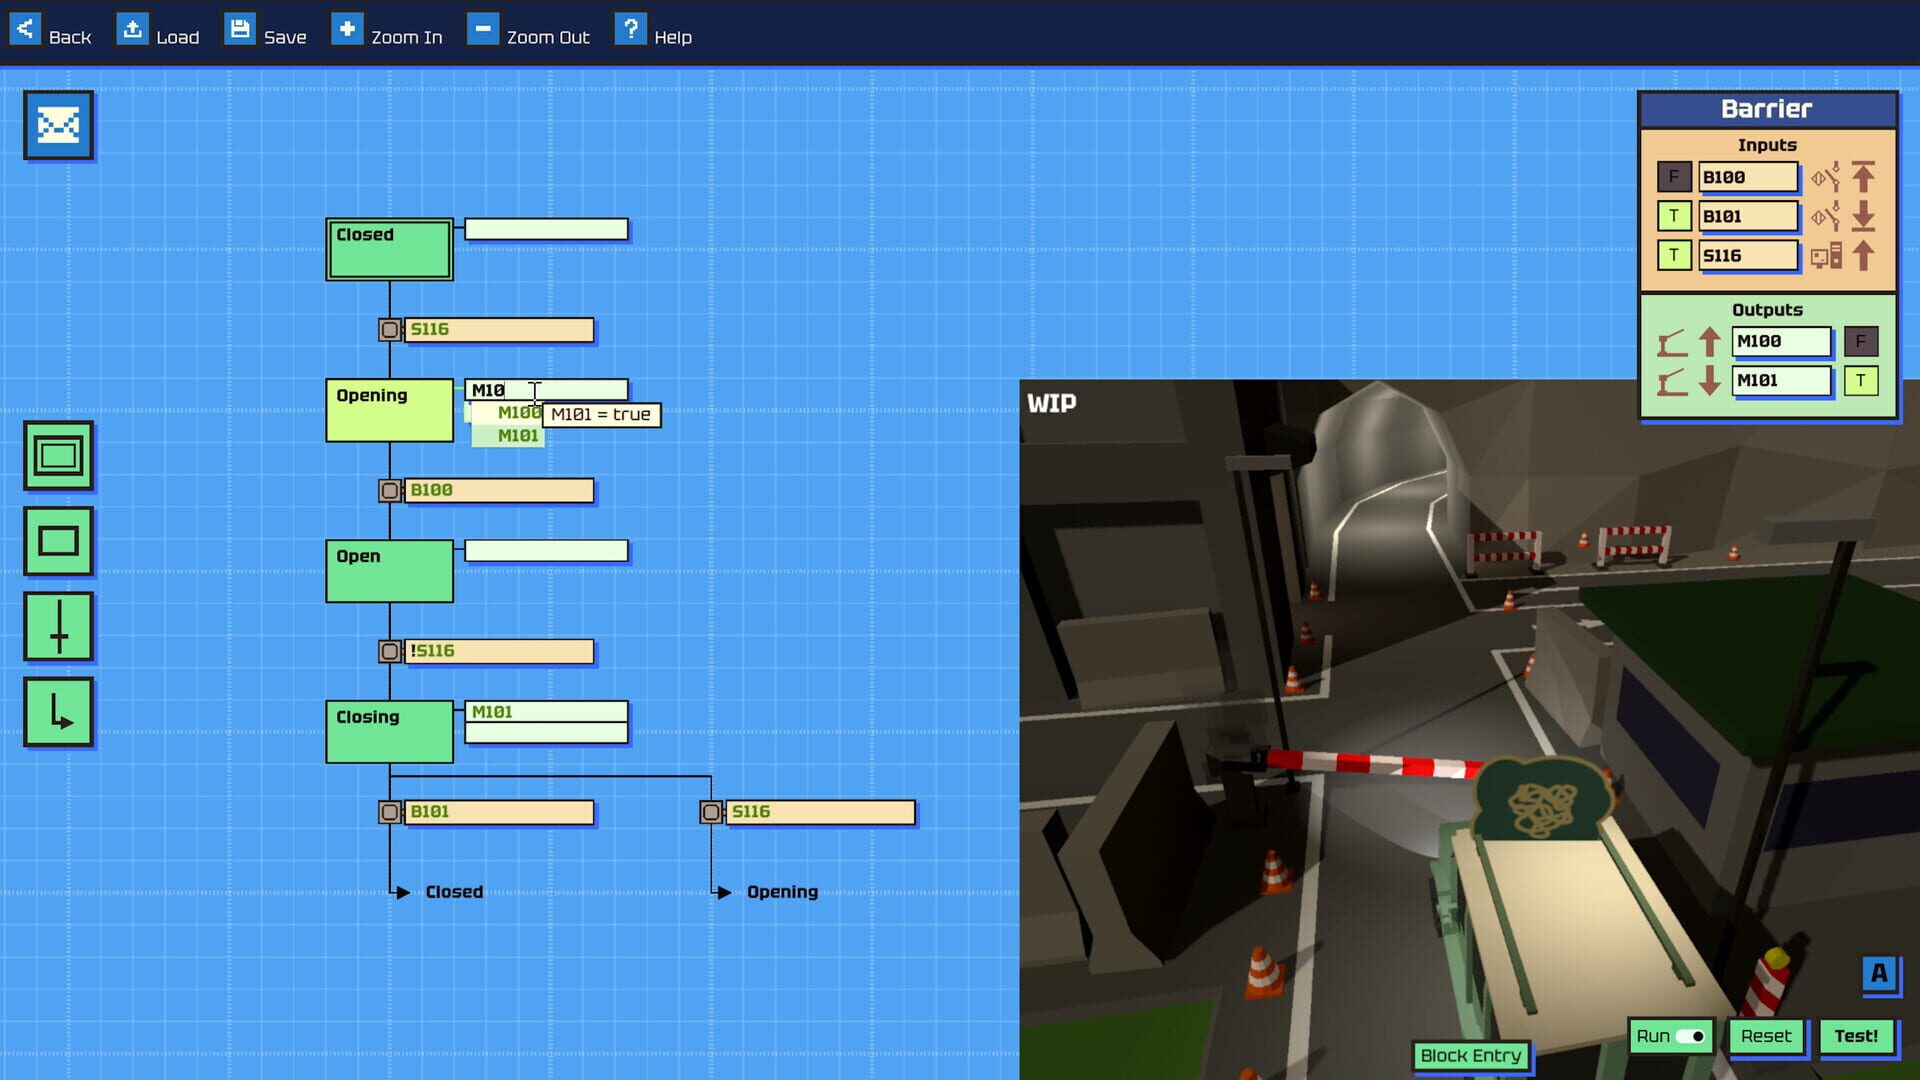Toggle S116 input state T
Image resolution: width=1920 pixels, height=1080 pixels.
click(x=1673, y=255)
